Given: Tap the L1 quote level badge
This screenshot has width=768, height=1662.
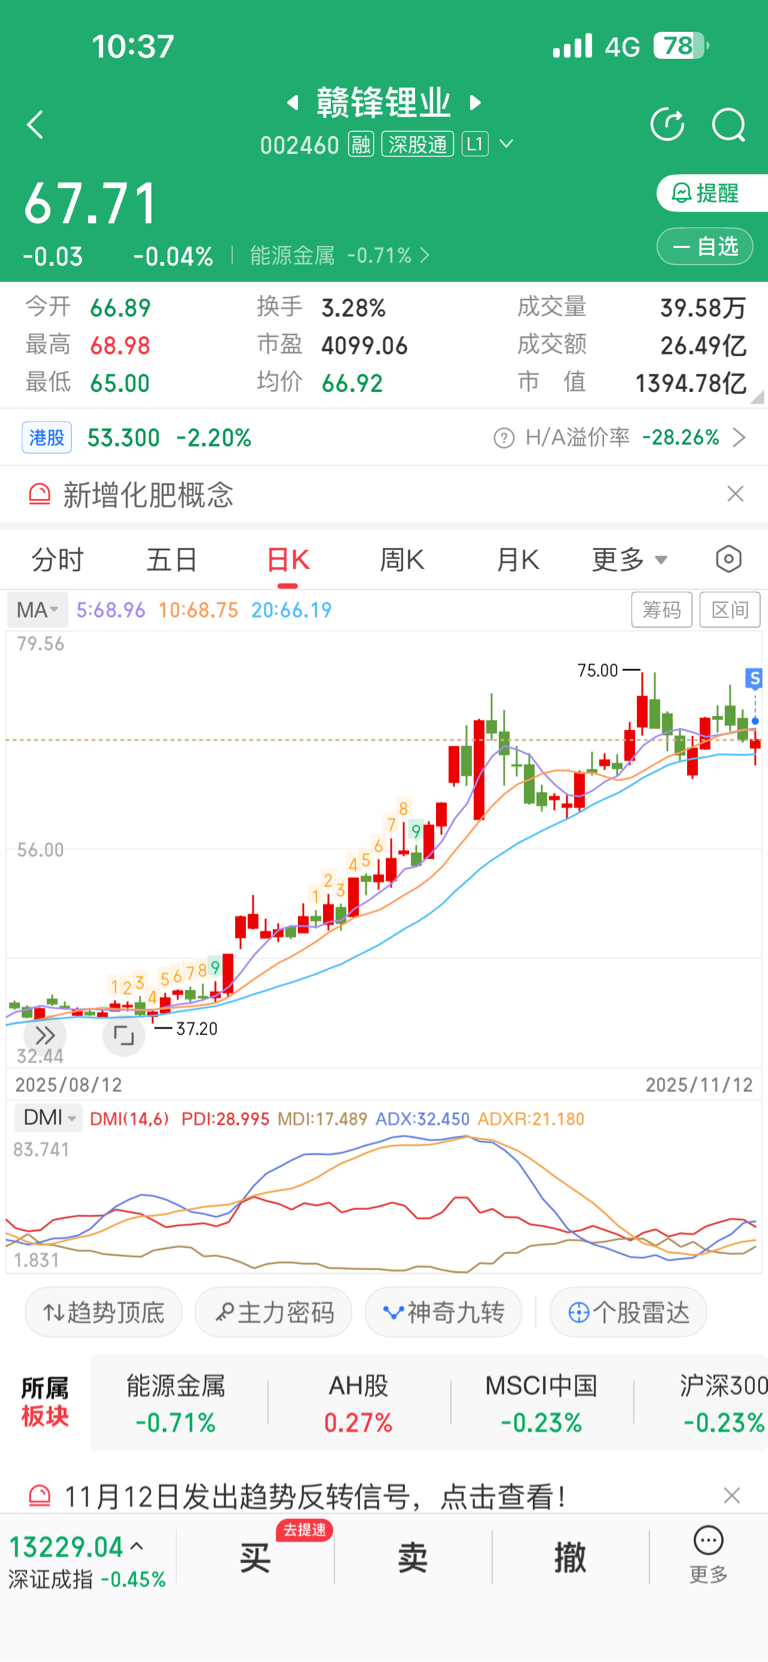Looking at the screenshot, I should (475, 145).
